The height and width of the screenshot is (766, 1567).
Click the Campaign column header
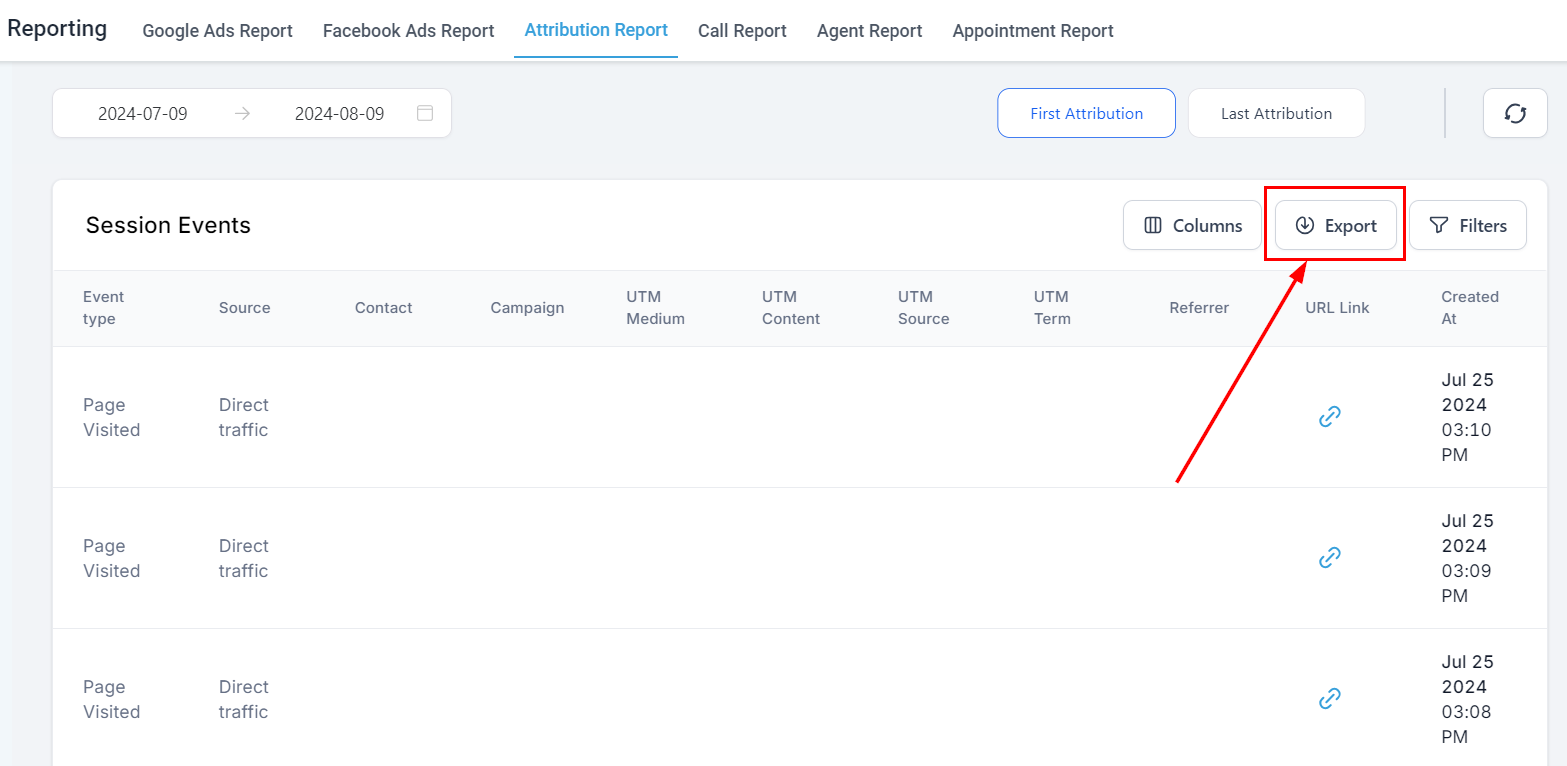(527, 308)
